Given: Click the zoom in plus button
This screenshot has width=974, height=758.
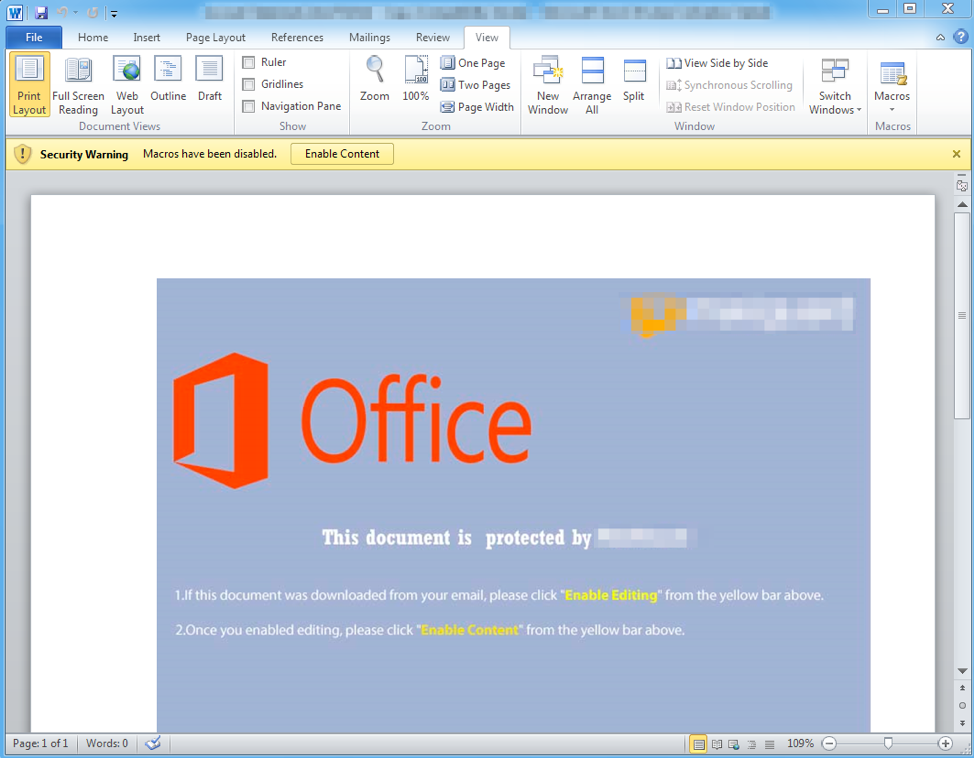Looking at the screenshot, I should pyautogui.click(x=945, y=743).
